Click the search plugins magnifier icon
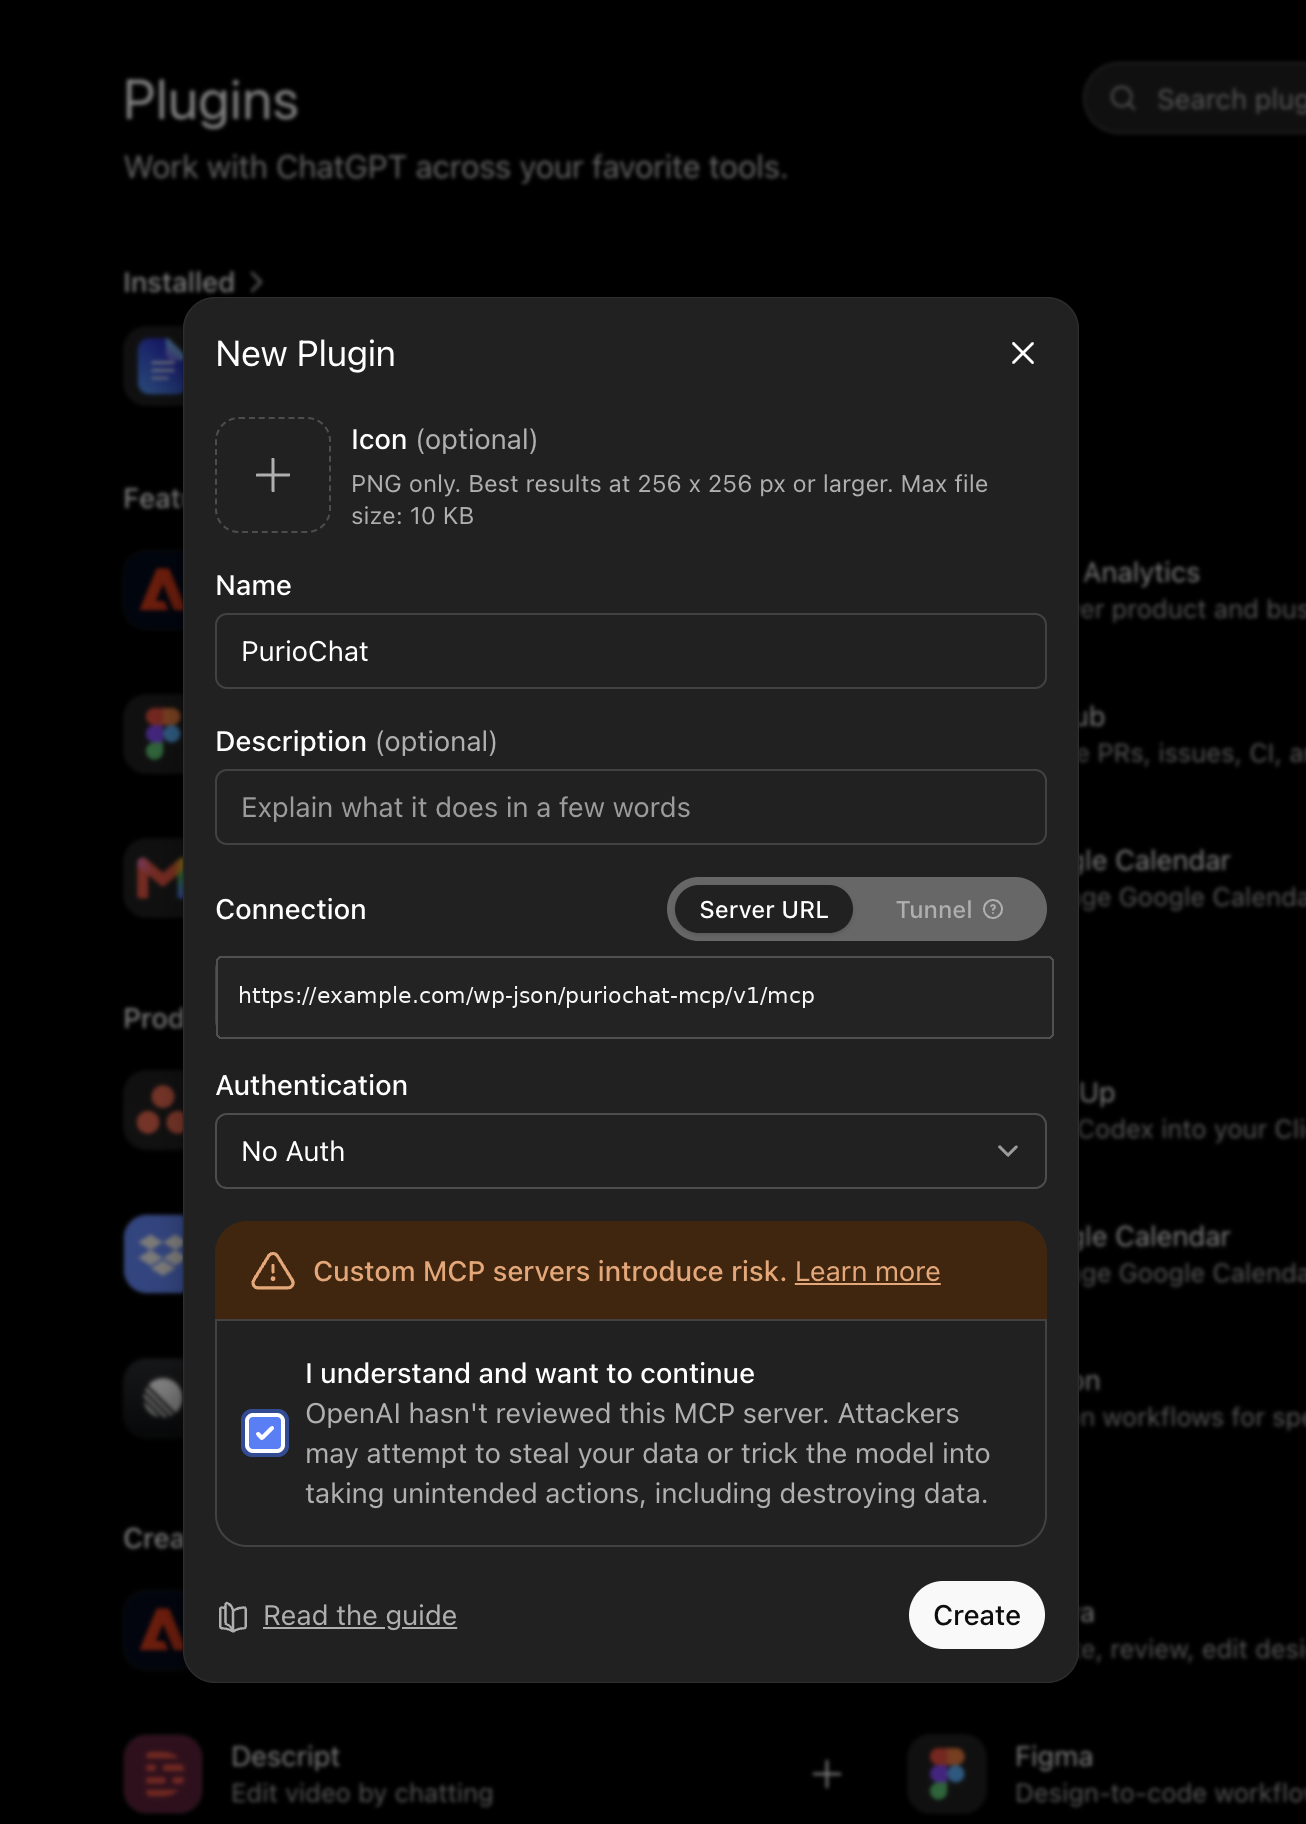1306x1824 pixels. coord(1123,99)
